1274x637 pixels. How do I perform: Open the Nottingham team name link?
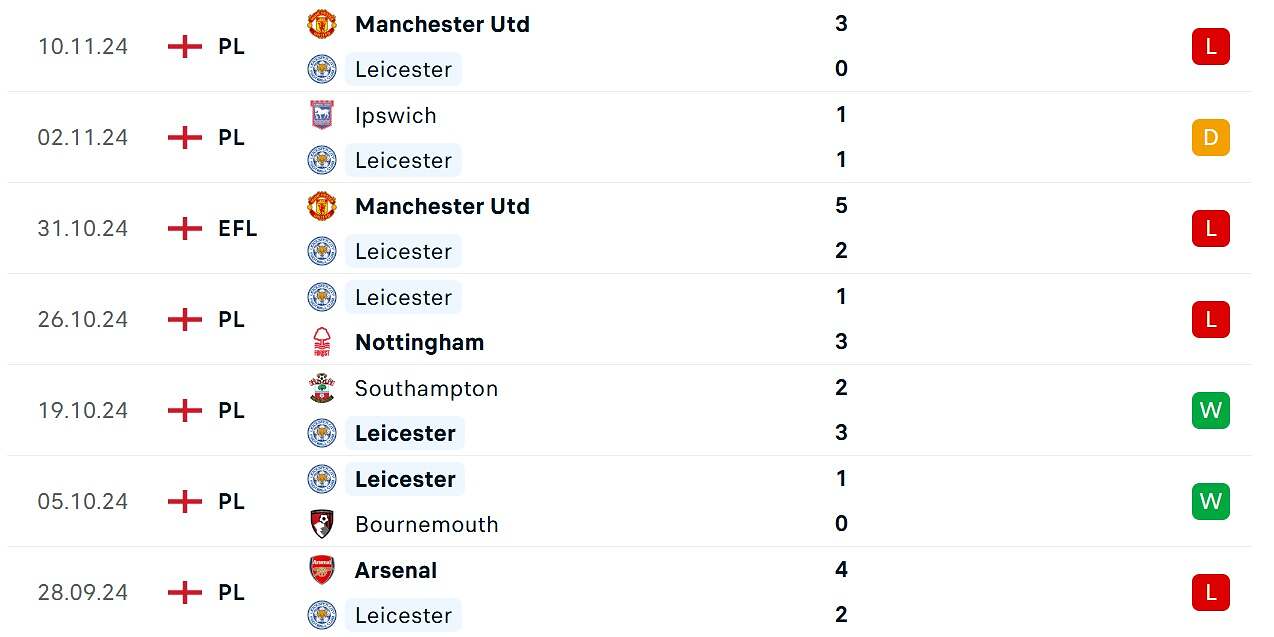point(419,342)
